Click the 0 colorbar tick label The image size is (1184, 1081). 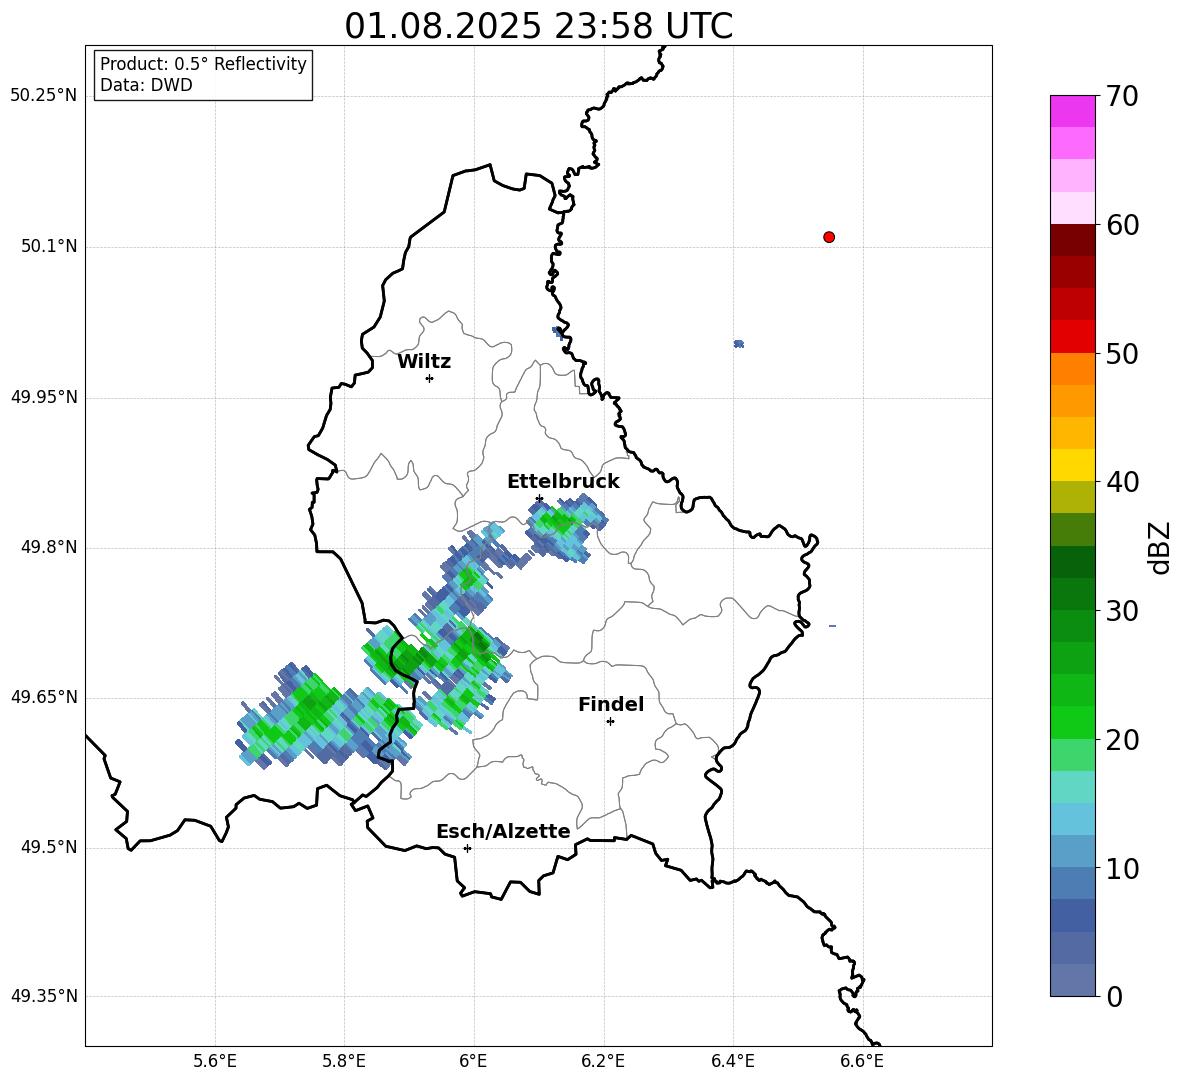point(1115,996)
